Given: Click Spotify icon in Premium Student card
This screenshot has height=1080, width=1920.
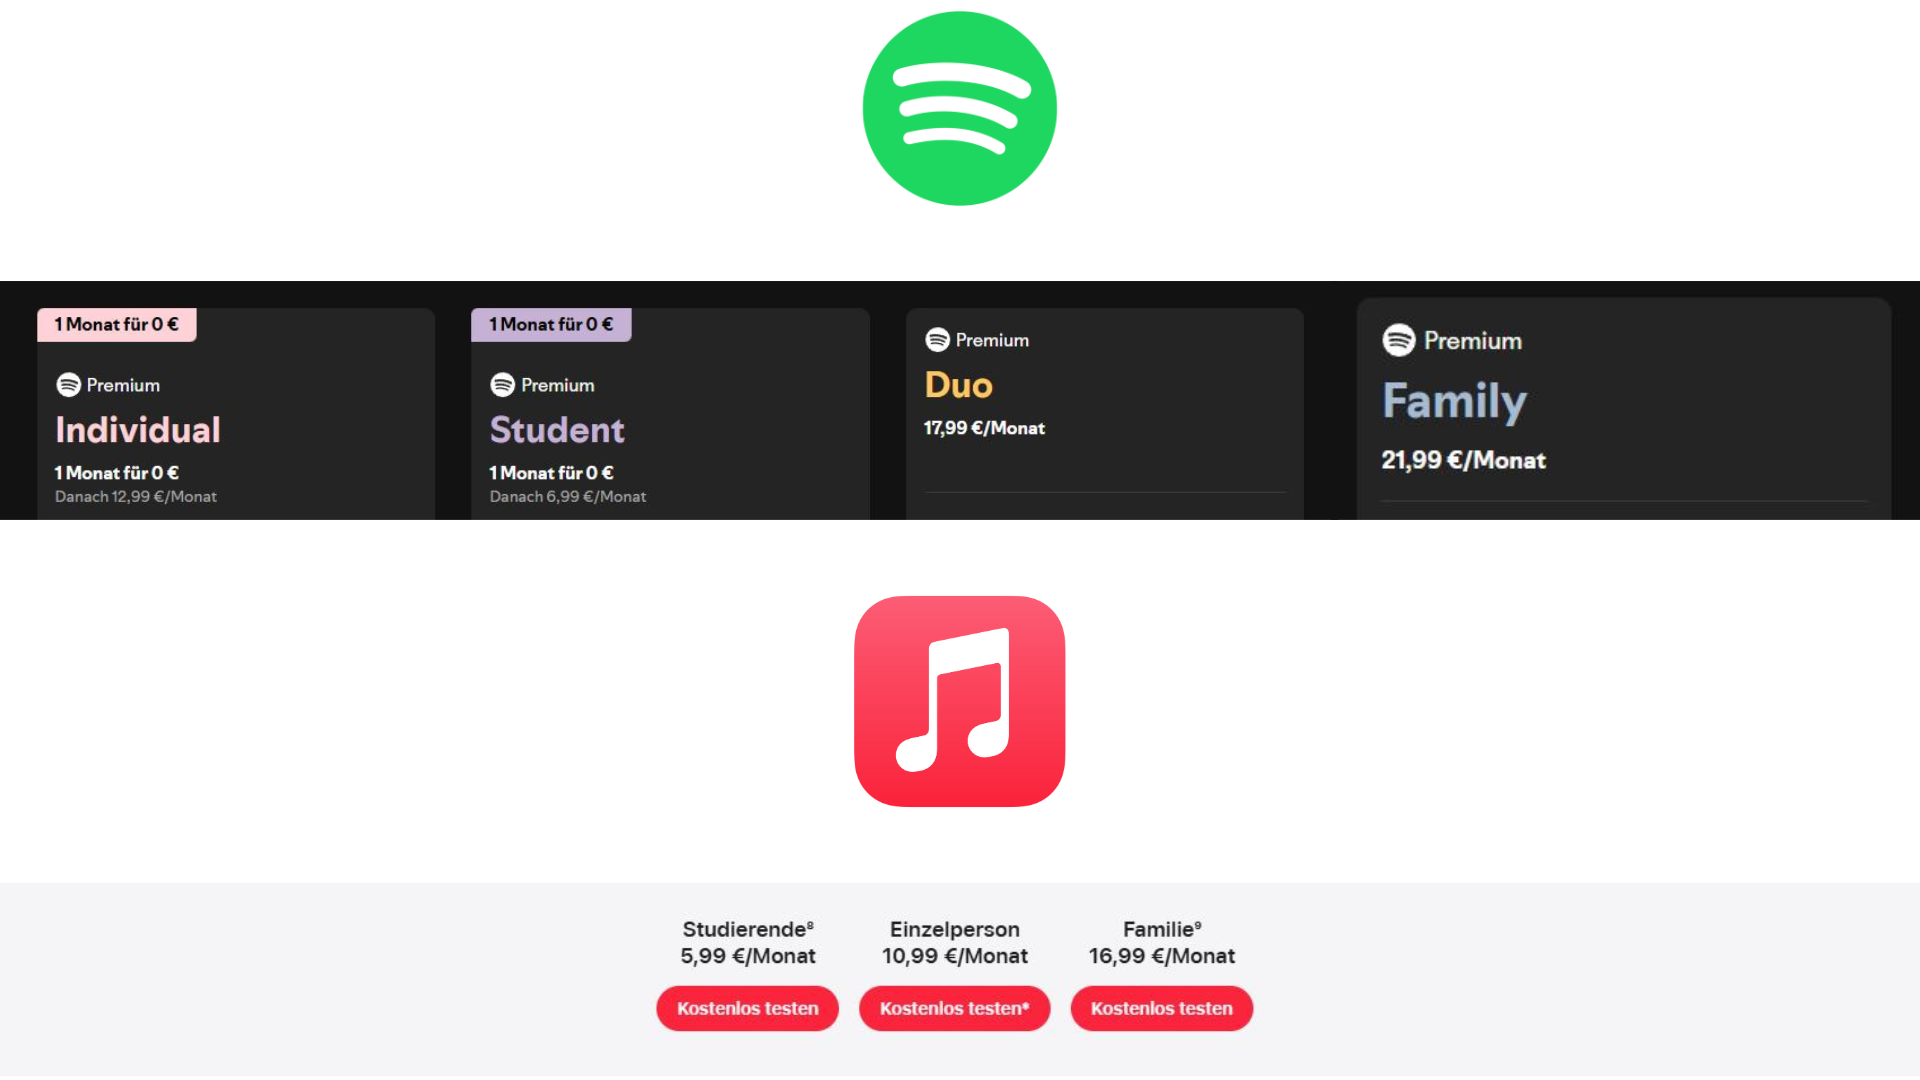Looking at the screenshot, I should [x=503, y=385].
